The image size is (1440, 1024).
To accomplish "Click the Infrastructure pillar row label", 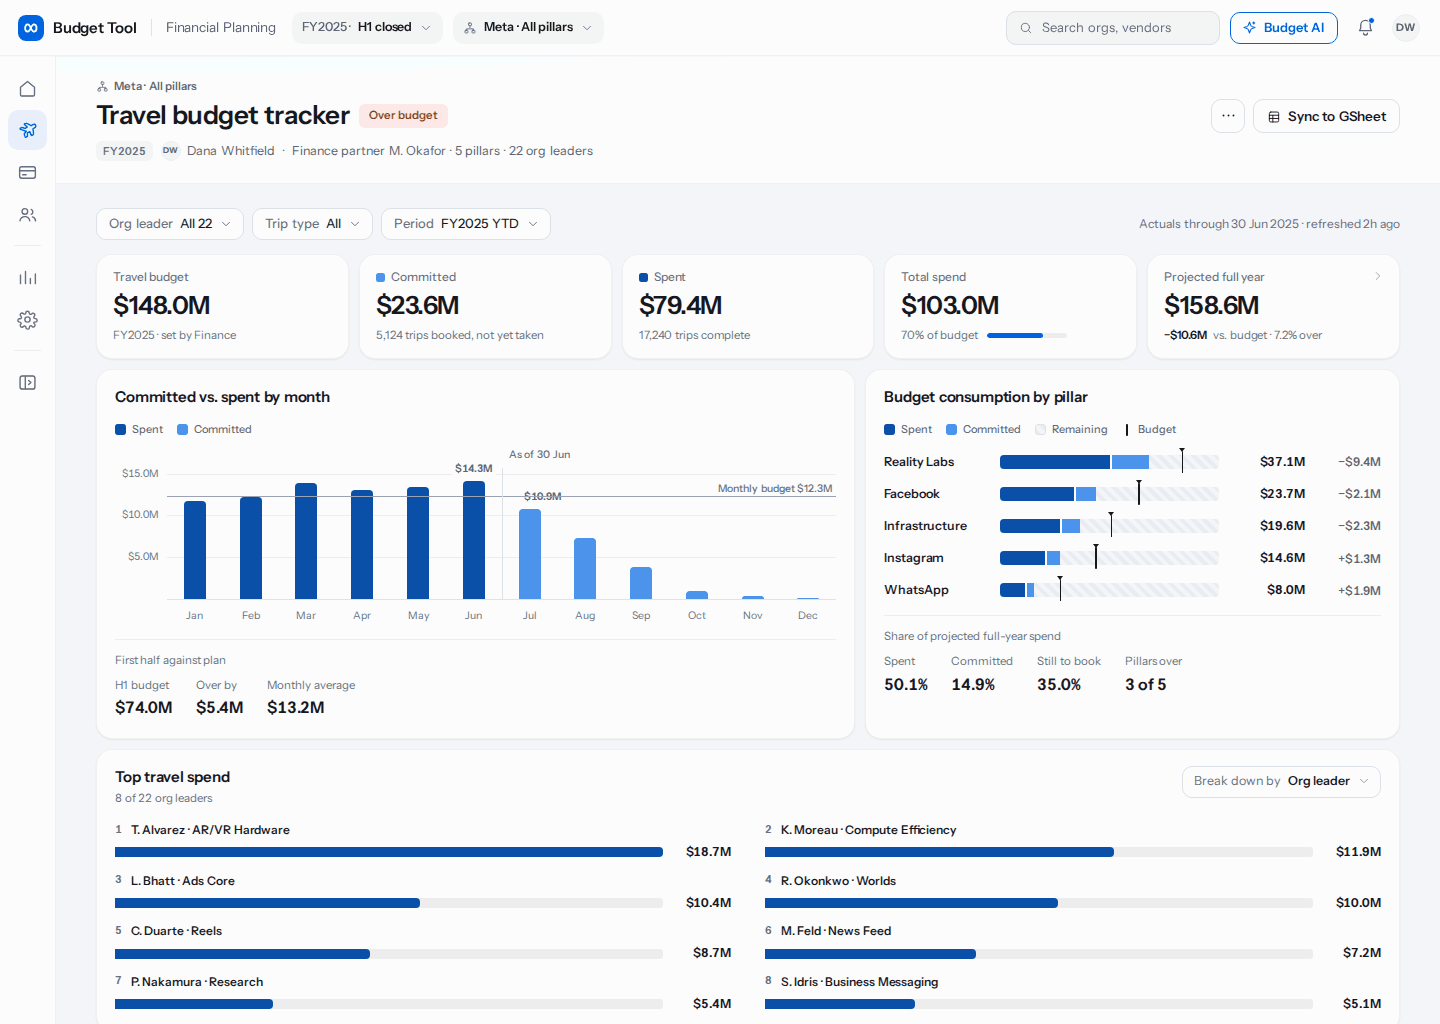I will [x=925, y=526].
